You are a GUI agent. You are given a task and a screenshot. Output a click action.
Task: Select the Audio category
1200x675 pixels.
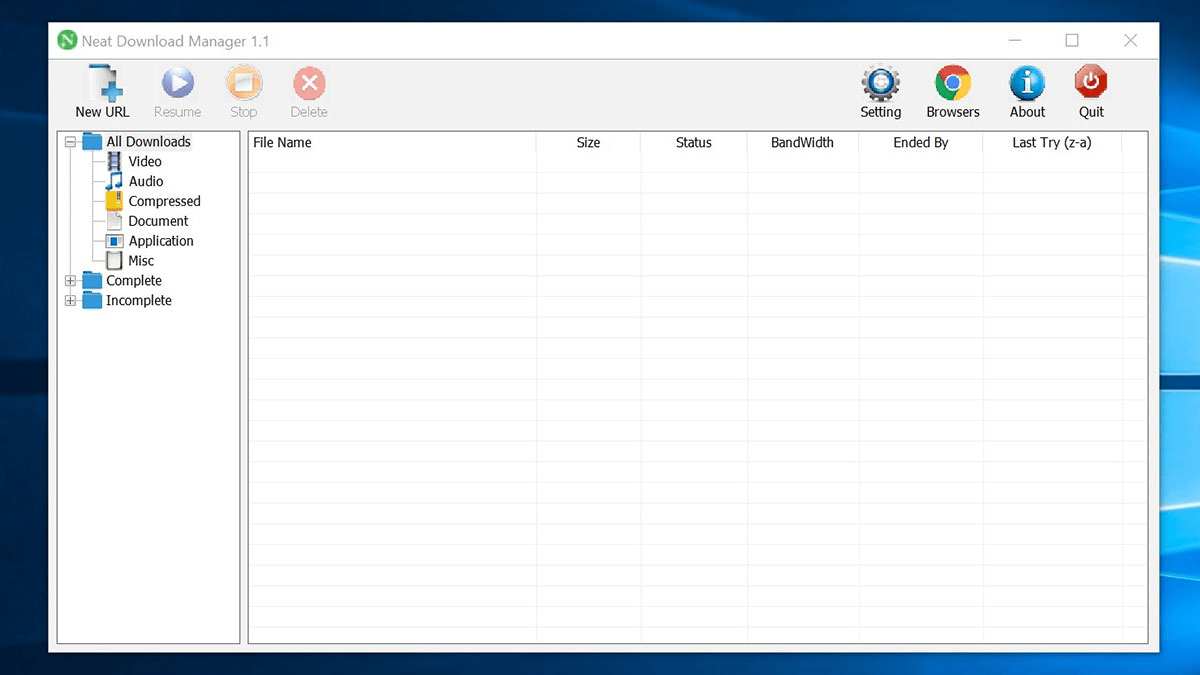point(145,181)
